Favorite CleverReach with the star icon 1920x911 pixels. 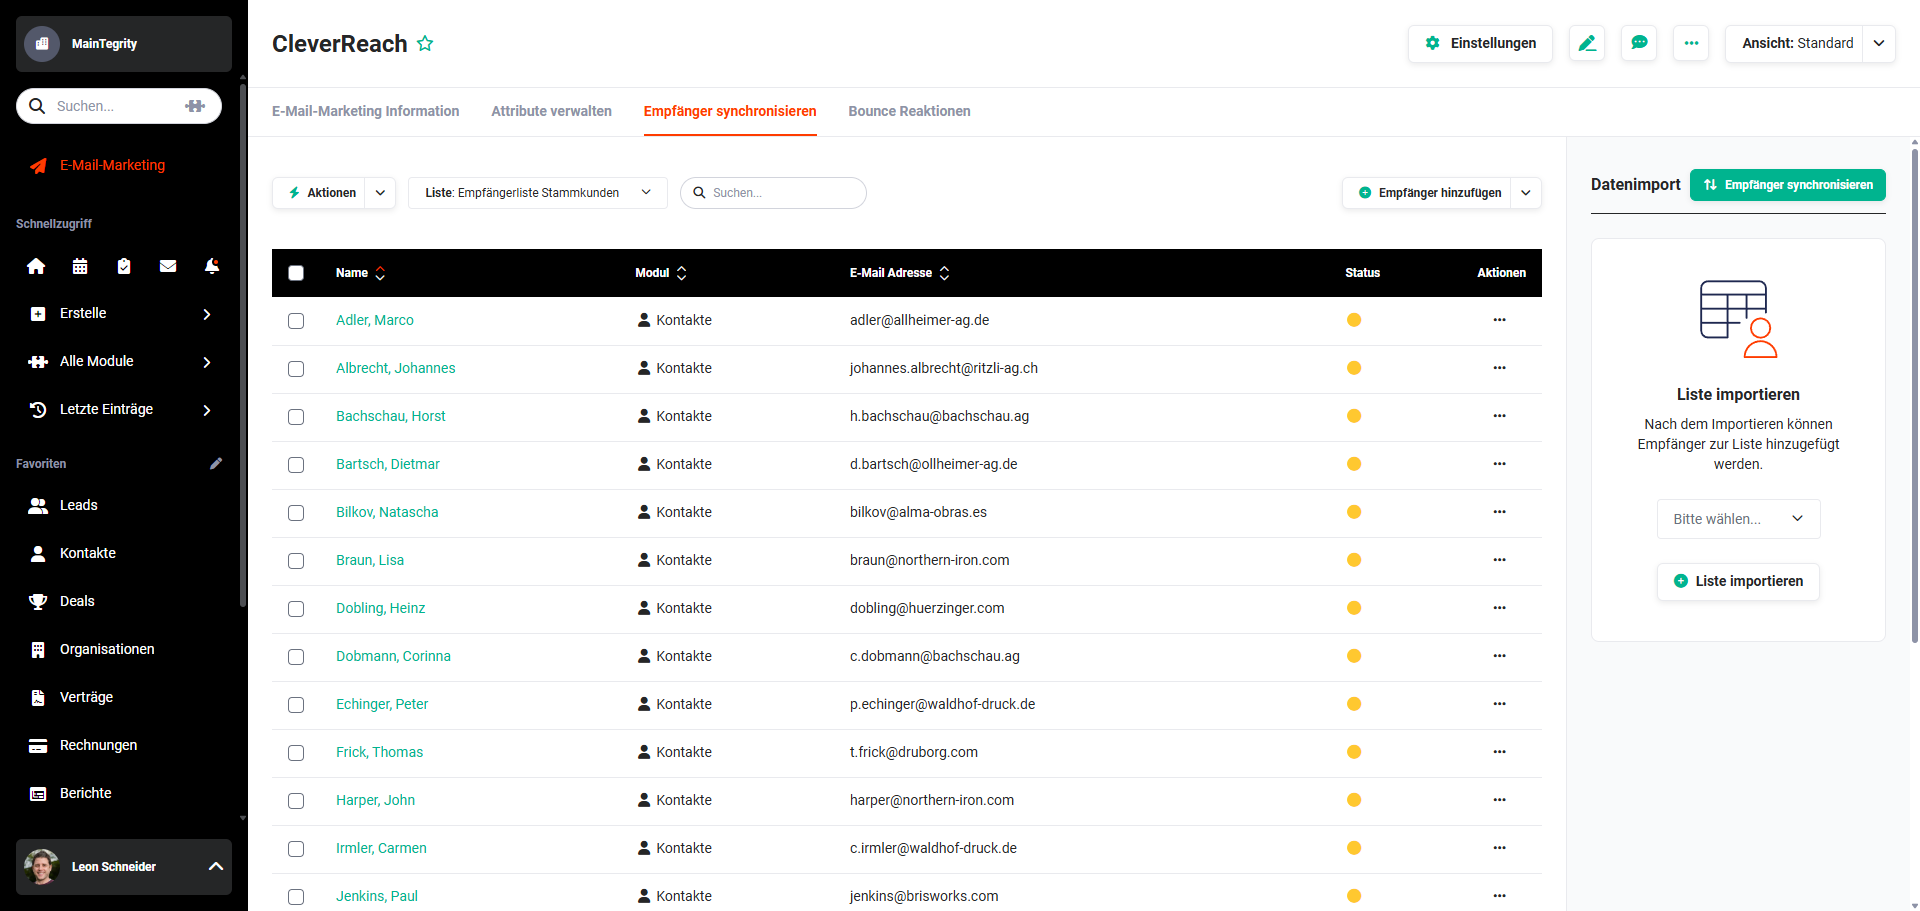[425, 44]
